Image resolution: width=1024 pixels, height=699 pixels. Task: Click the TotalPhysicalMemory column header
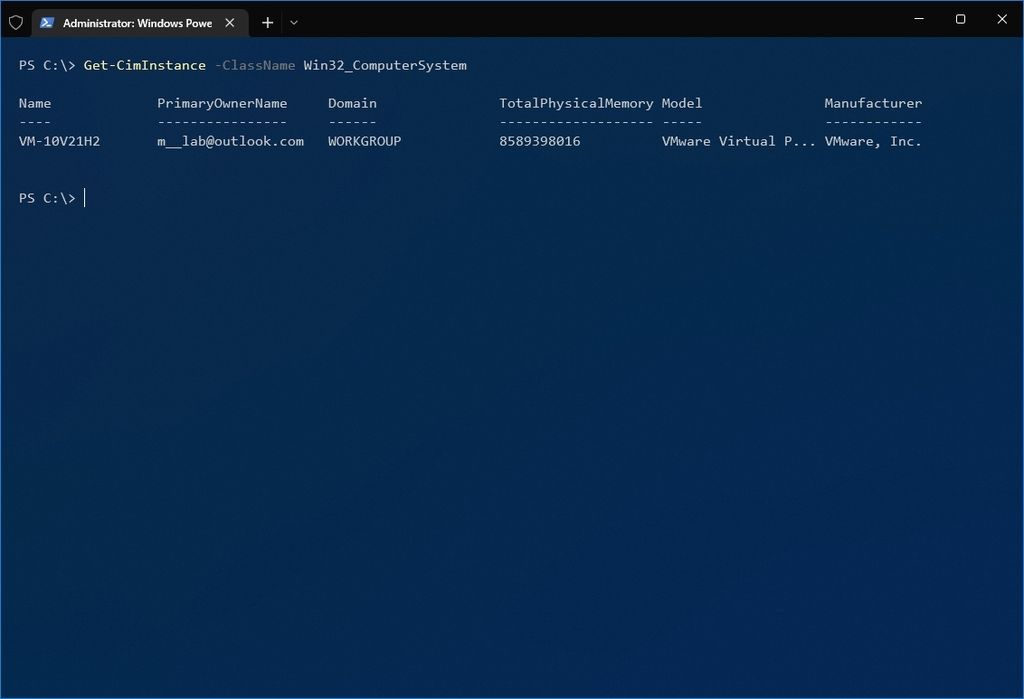(x=576, y=102)
